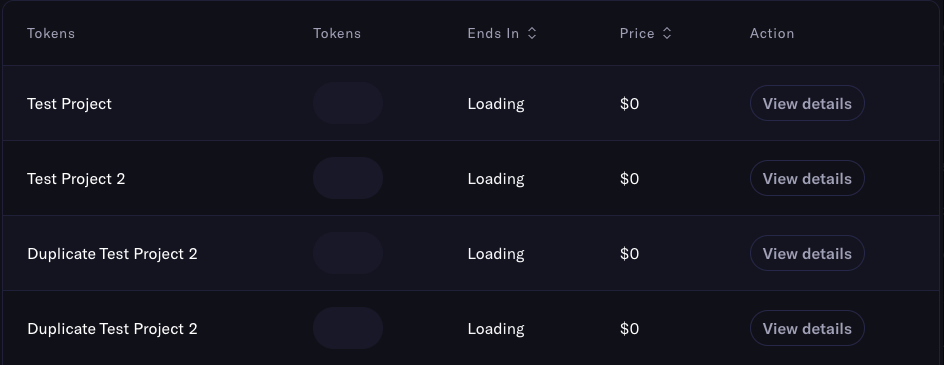Click the token placeholder pill in Test Project row
The height and width of the screenshot is (365, 944).
348,103
